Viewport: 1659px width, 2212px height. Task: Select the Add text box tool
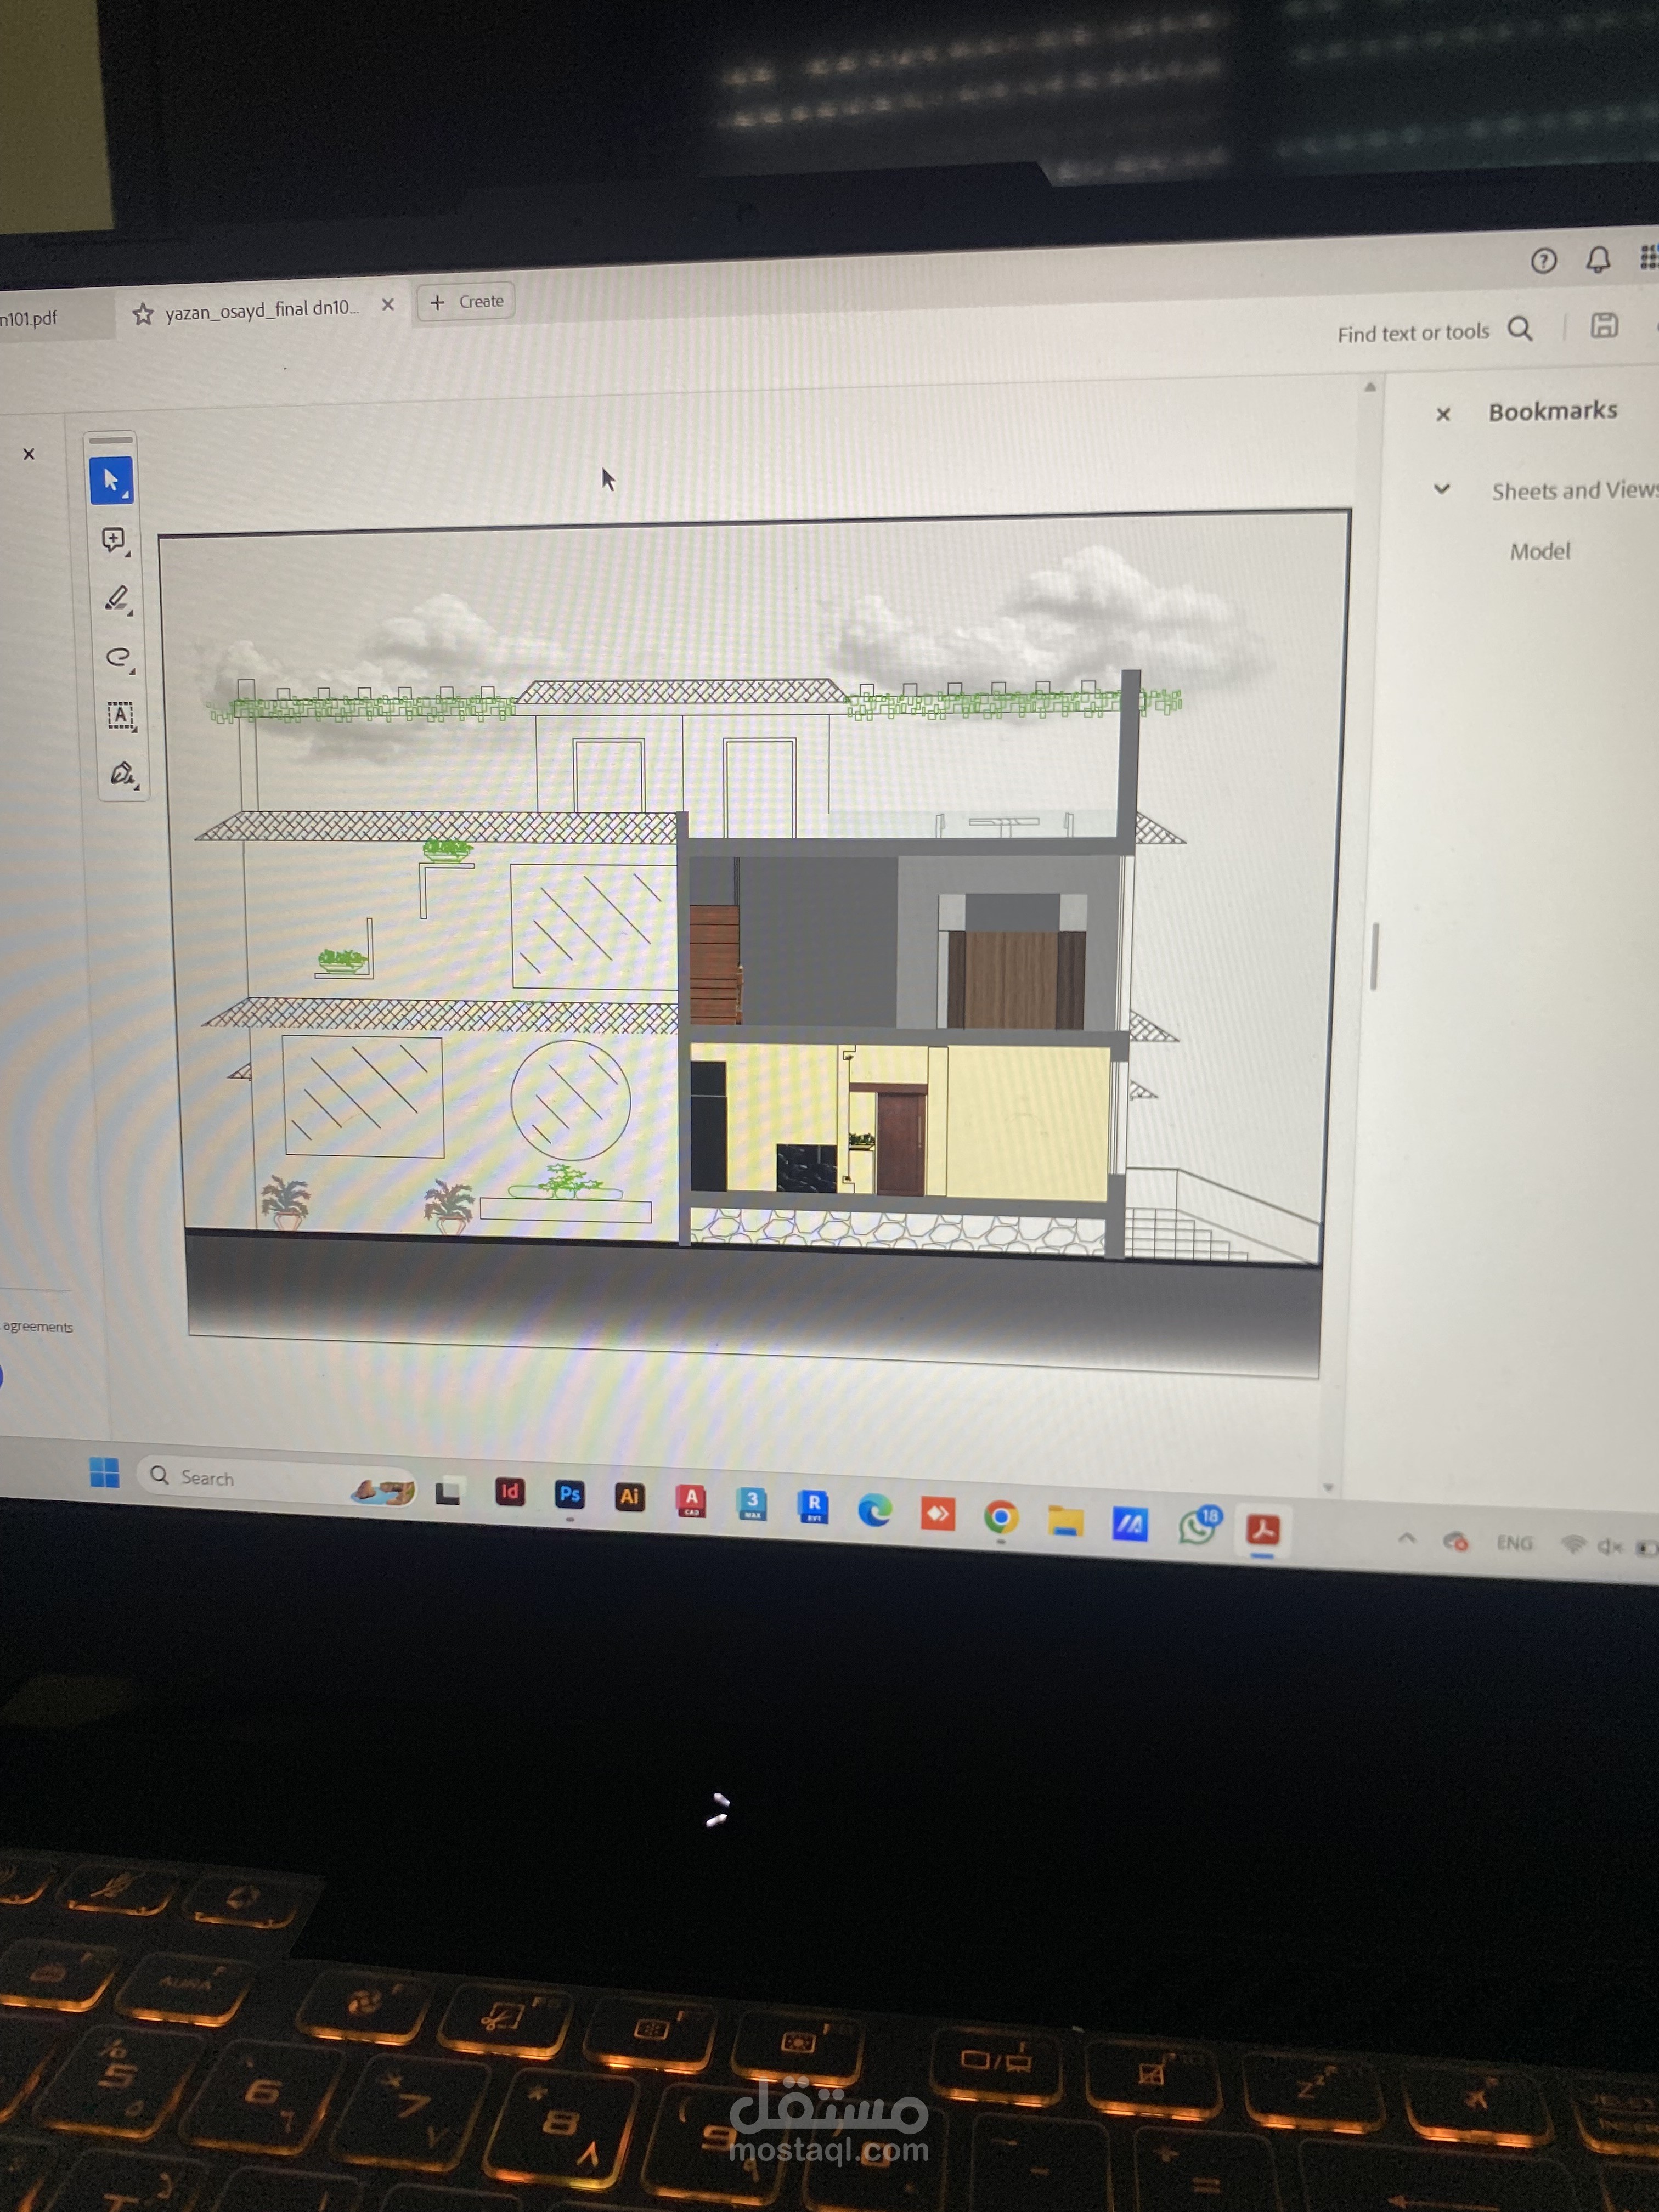tap(121, 716)
